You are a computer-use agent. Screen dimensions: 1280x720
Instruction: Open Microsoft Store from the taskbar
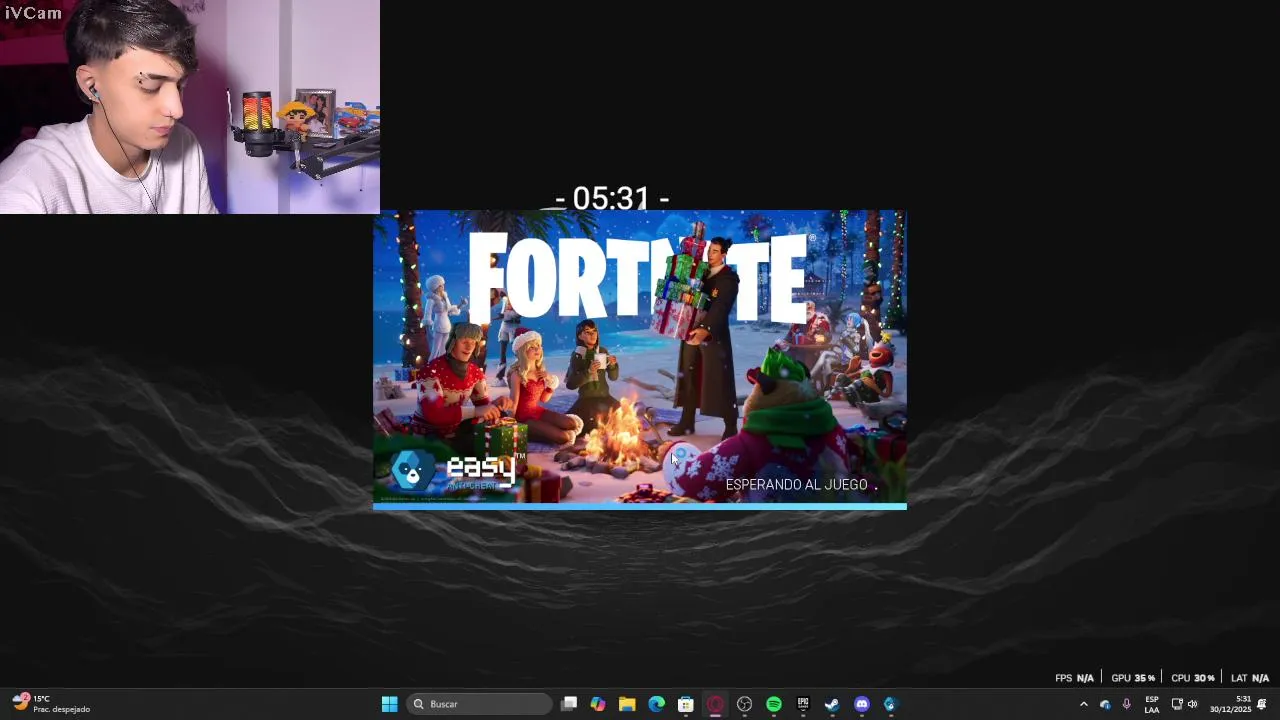(x=686, y=704)
